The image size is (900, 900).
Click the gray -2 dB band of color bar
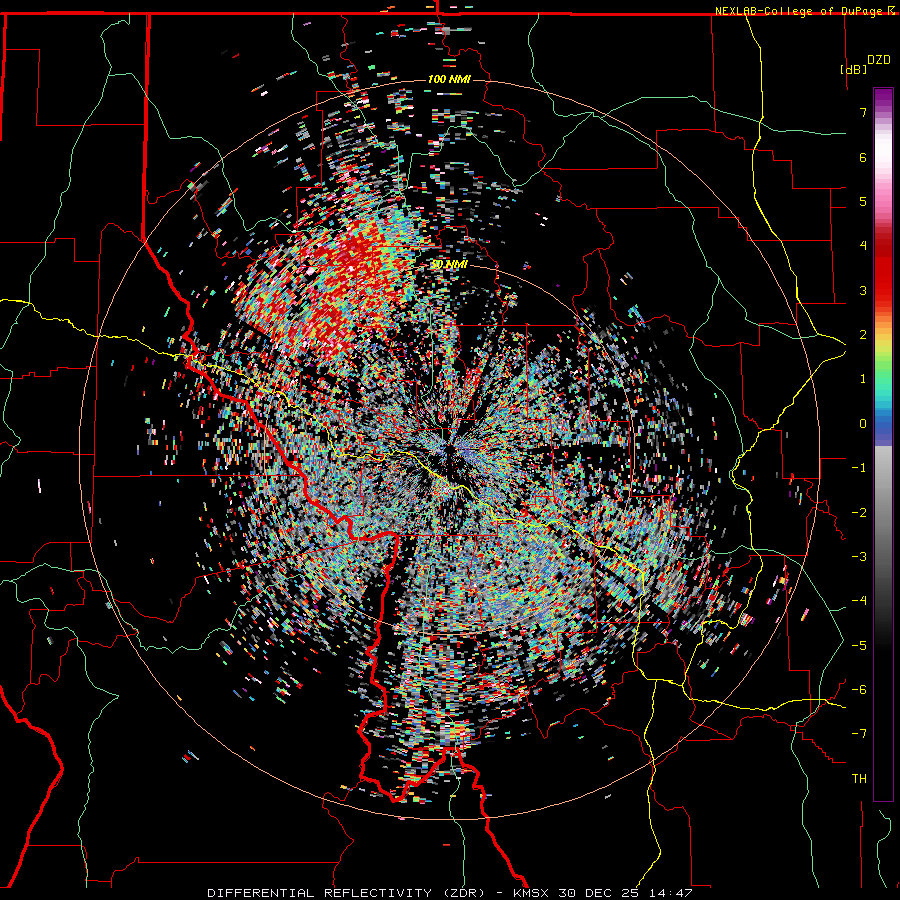883,513
